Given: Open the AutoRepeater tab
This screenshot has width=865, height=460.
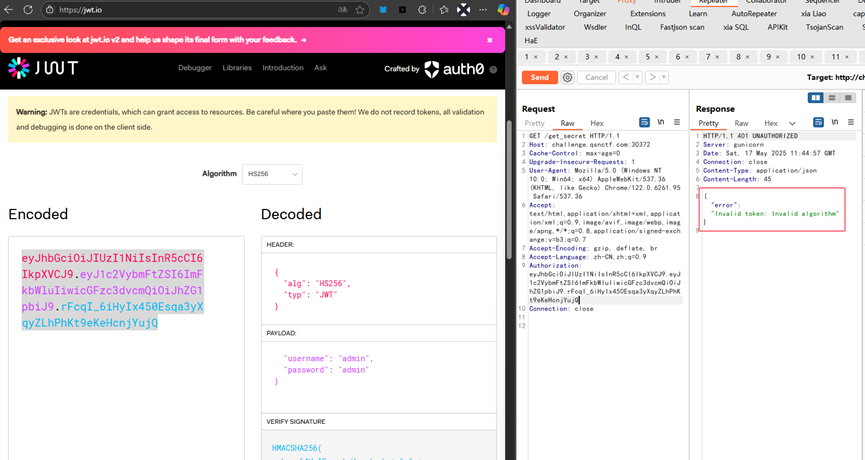Looking at the screenshot, I should [754, 14].
